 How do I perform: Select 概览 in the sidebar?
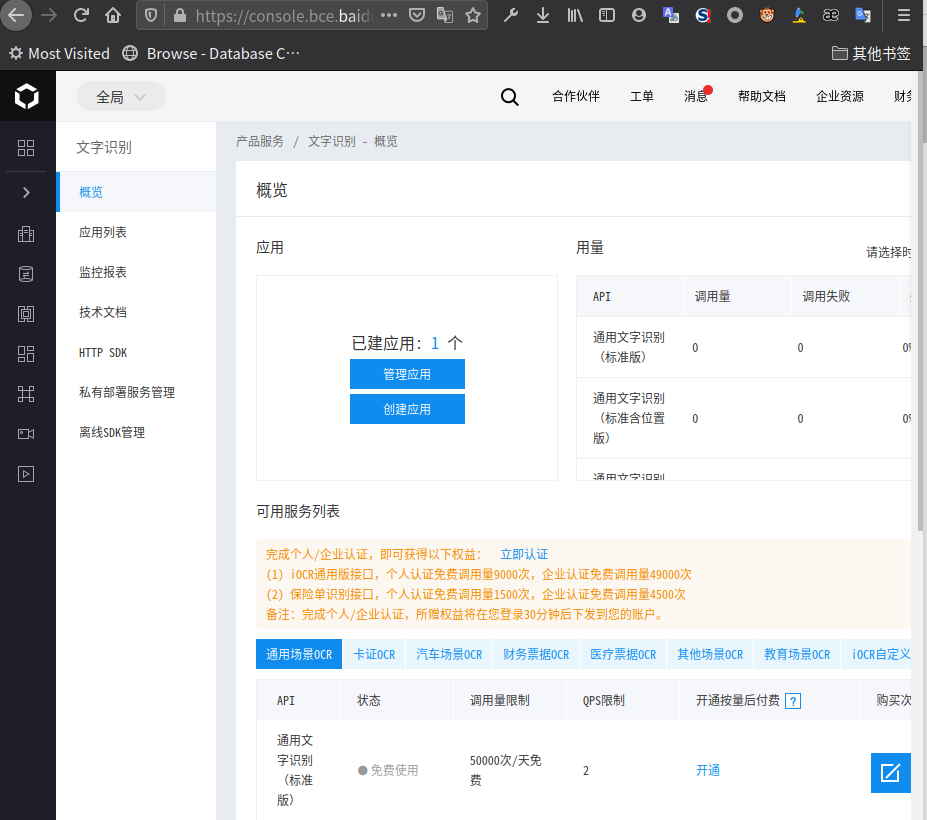click(136, 192)
